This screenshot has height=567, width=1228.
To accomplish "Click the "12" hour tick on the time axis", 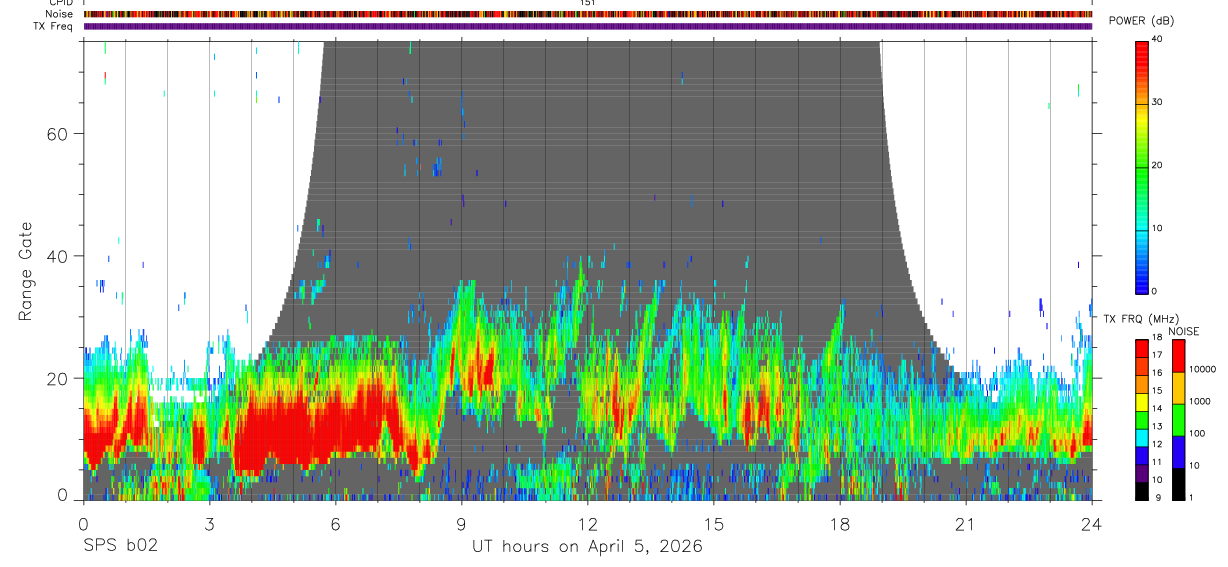I will (587, 524).
